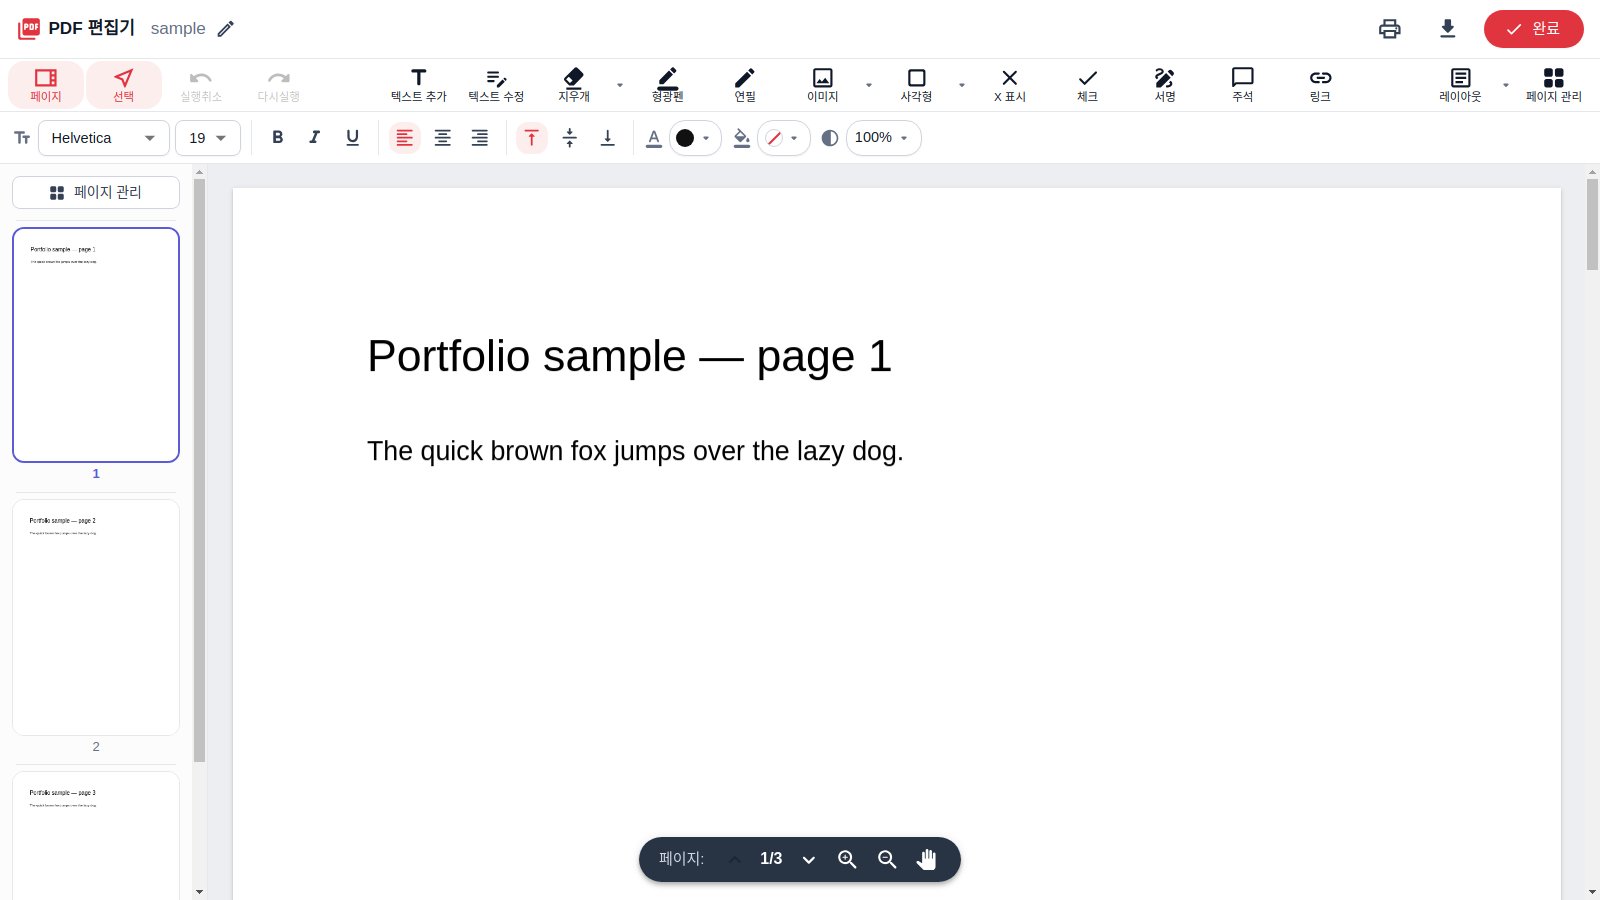Select the 체크 checkmark tool
Screen dimensions: 1600x900
click(1087, 85)
